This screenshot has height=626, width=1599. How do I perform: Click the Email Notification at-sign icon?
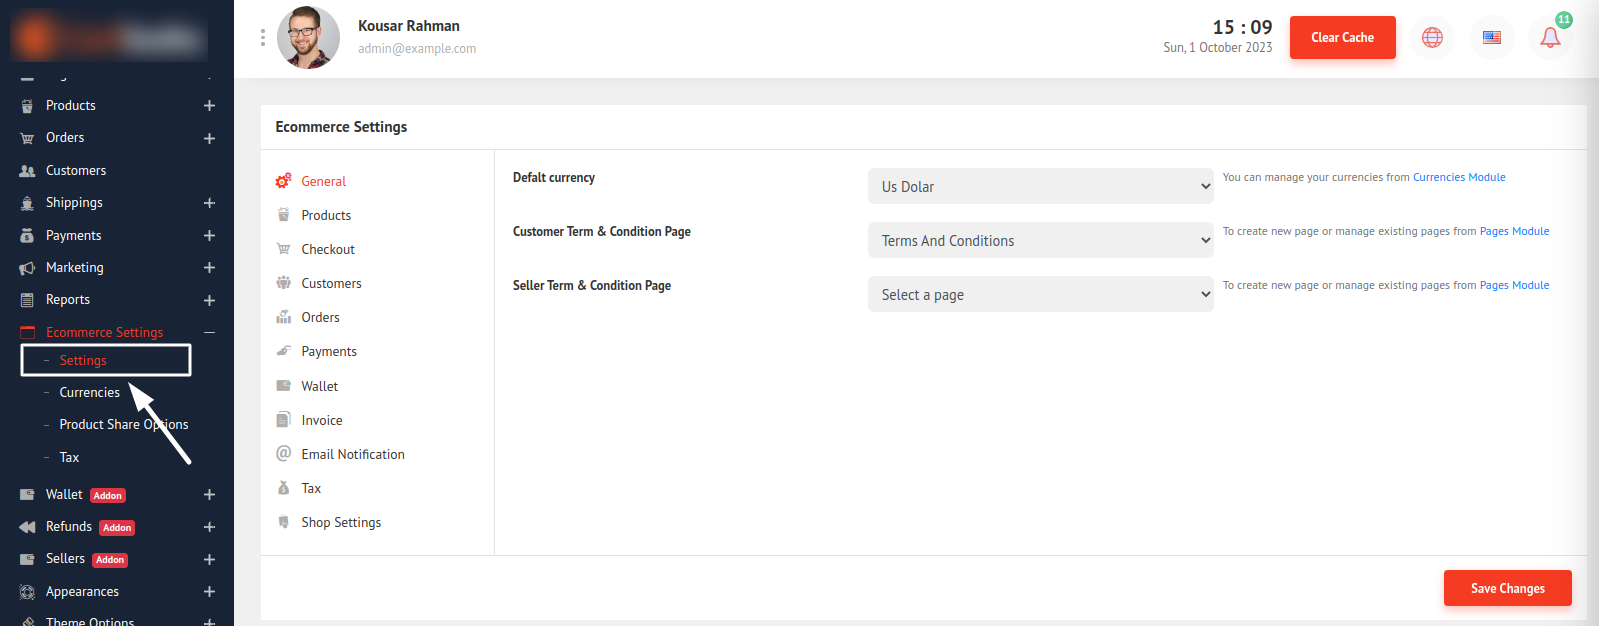point(284,454)
